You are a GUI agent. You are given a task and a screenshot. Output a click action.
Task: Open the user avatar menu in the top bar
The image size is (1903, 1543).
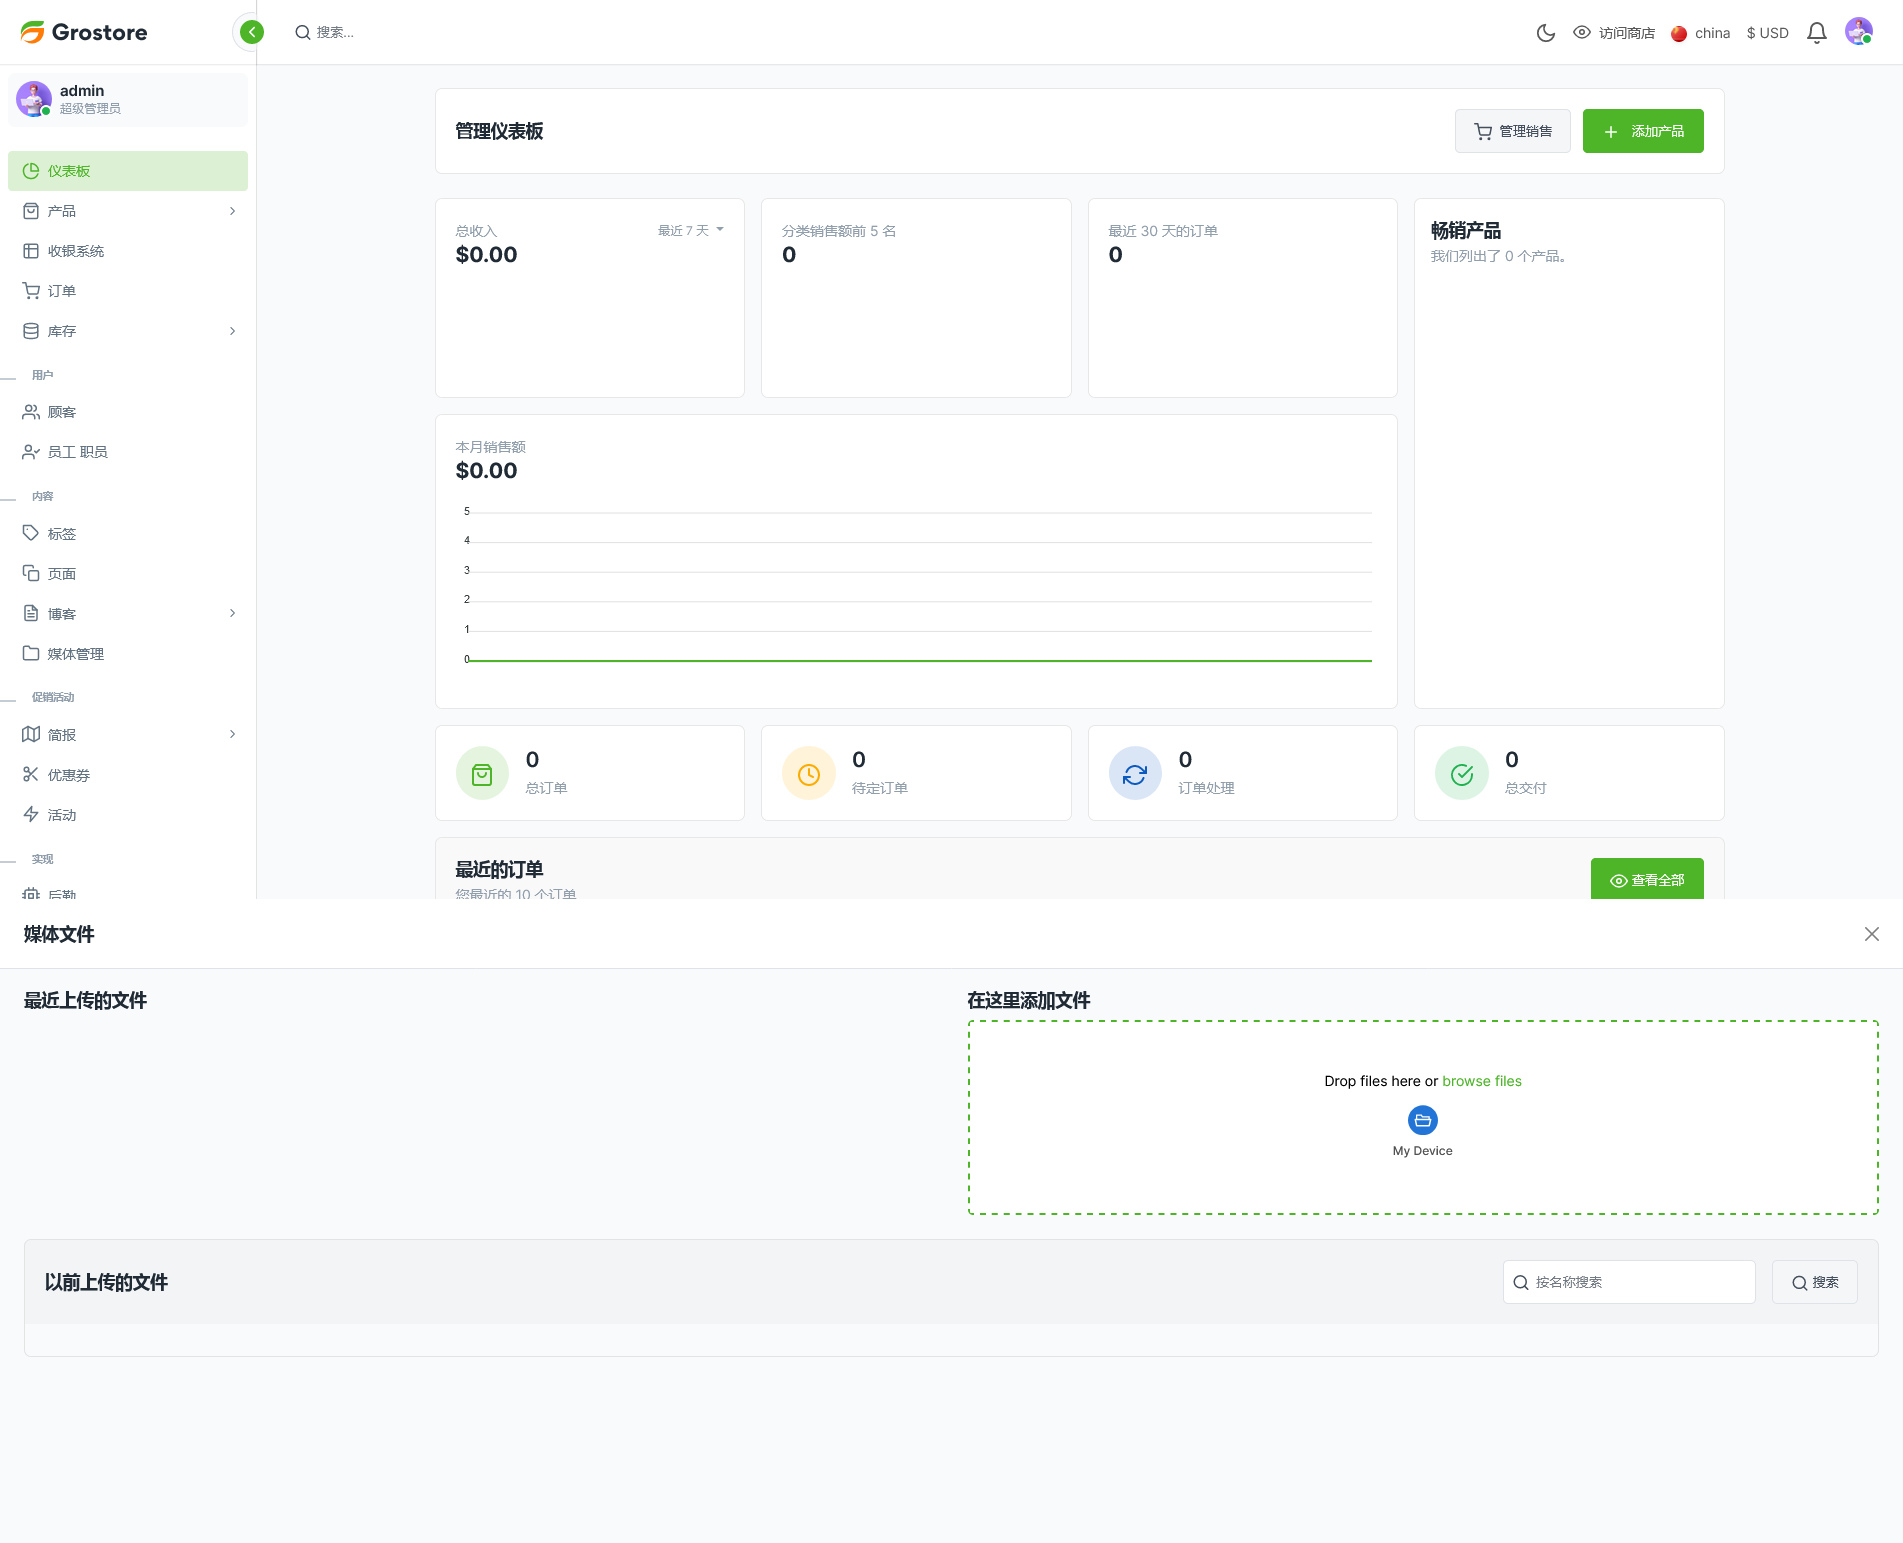pos(1859,32)
